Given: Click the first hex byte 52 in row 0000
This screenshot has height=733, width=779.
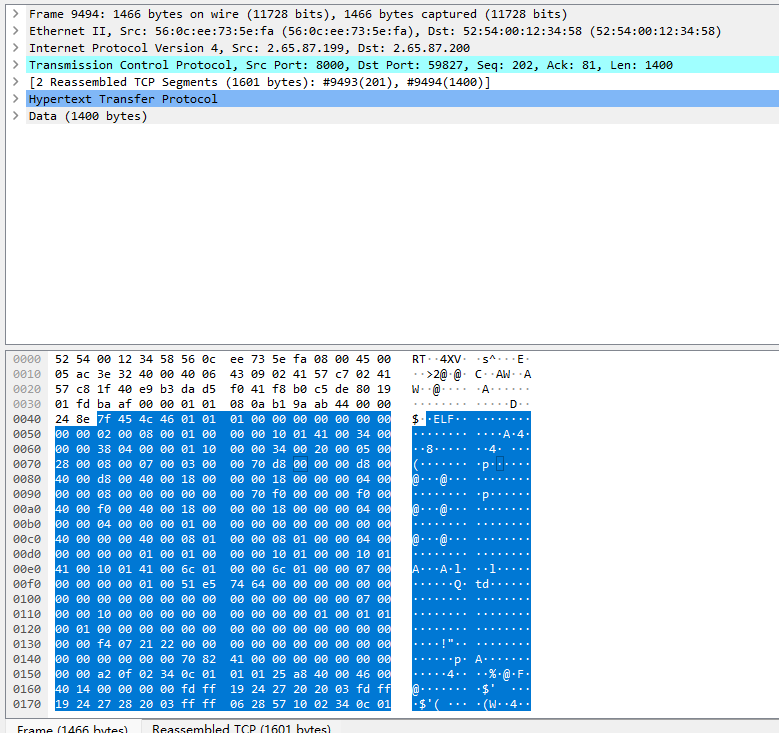Looking at the screenshot, I should 62,359.
